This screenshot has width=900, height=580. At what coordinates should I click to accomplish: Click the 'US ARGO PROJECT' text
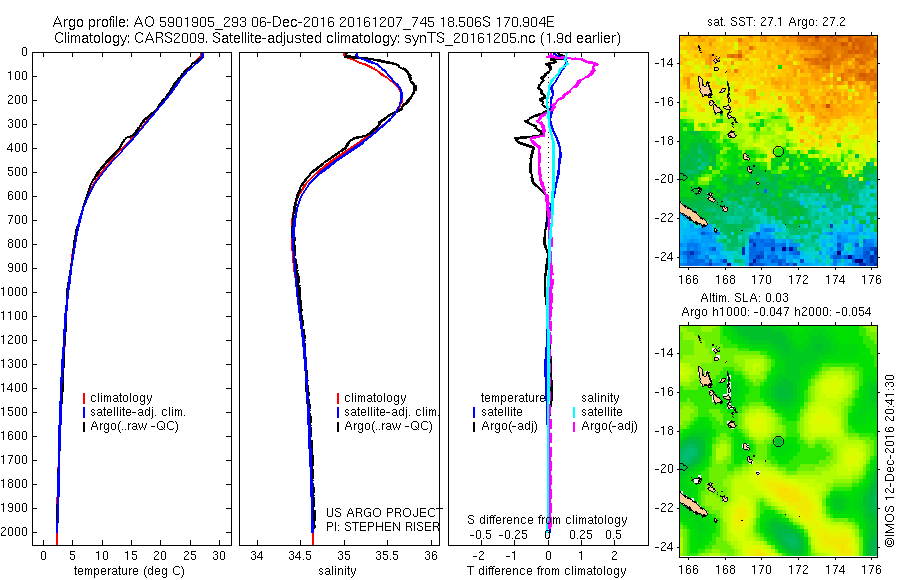[384, 512]
